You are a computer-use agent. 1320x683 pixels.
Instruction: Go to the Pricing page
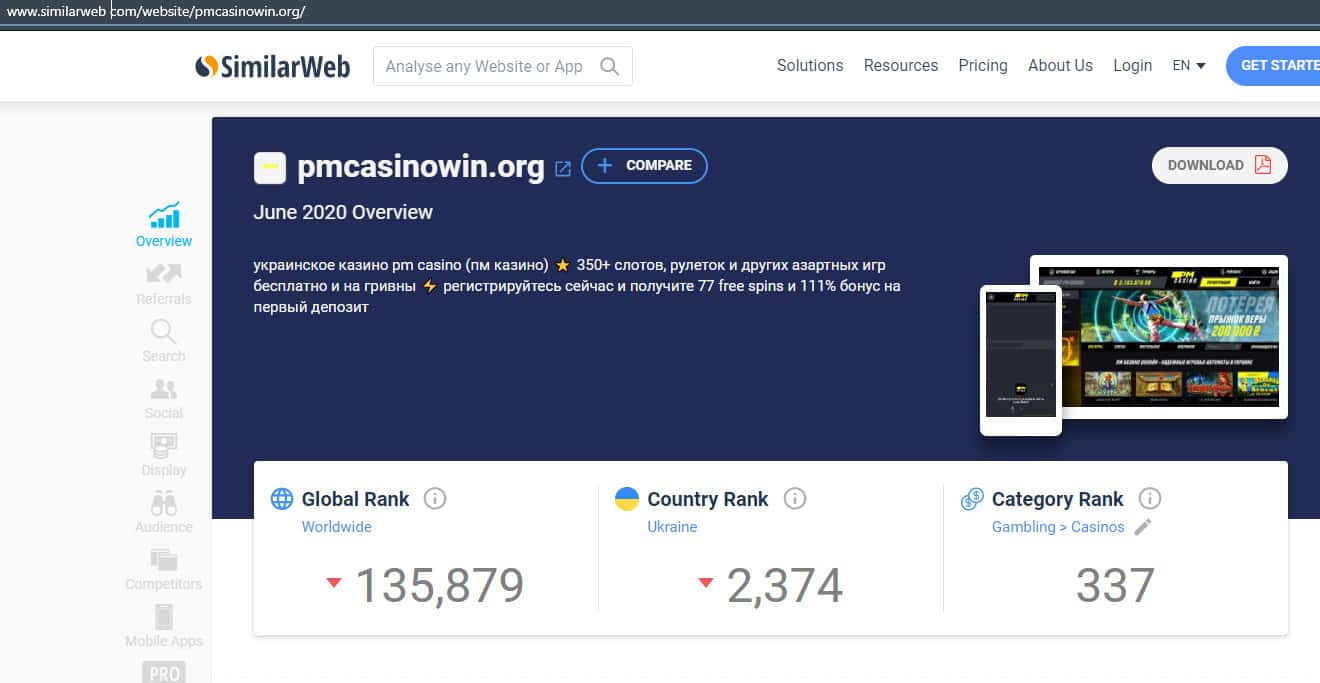click(983, 65)
